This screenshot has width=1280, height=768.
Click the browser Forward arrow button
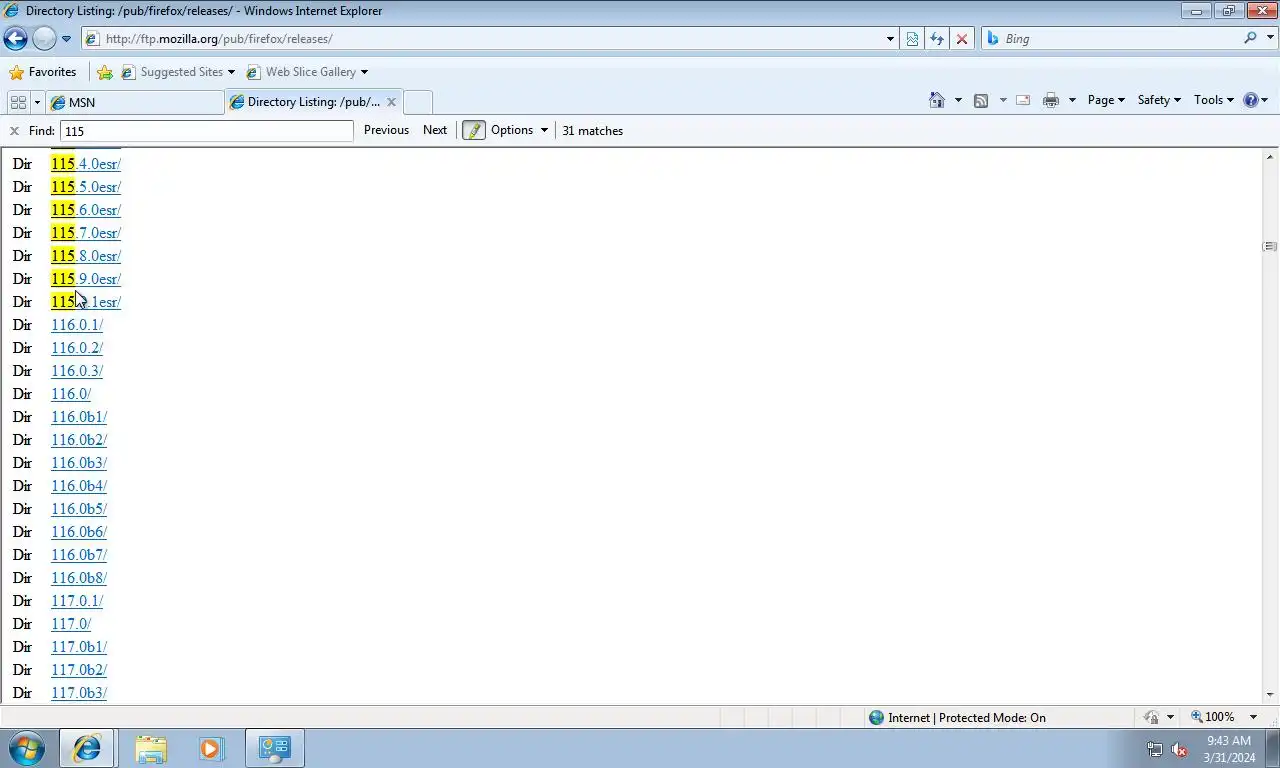coord(44,39)
